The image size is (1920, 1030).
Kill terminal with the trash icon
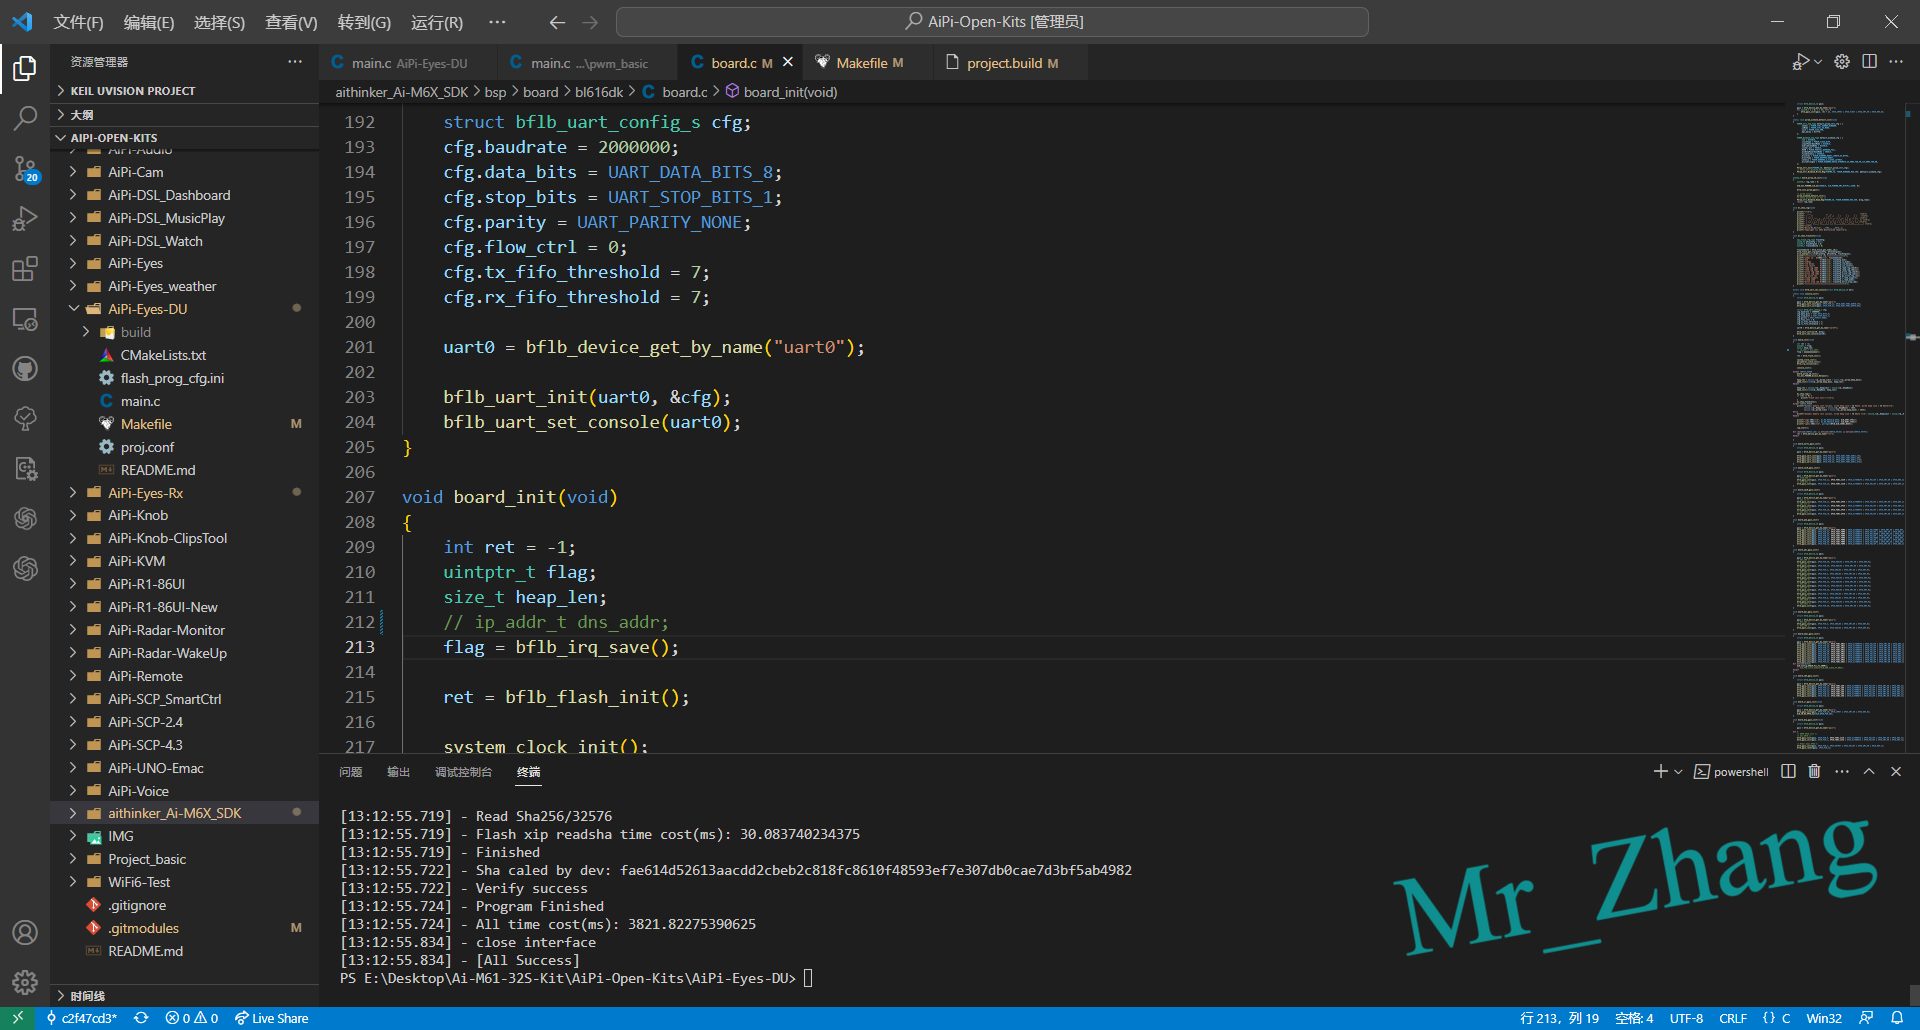(1814, 771)
